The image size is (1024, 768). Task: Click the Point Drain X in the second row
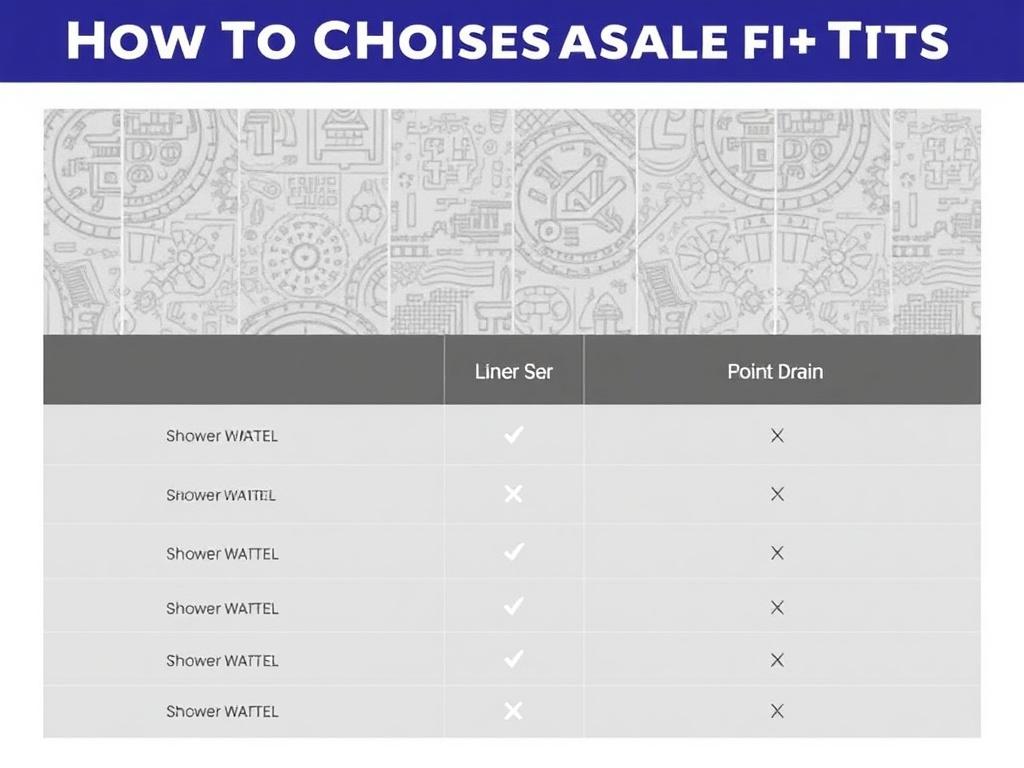click(x=777, y=494)
